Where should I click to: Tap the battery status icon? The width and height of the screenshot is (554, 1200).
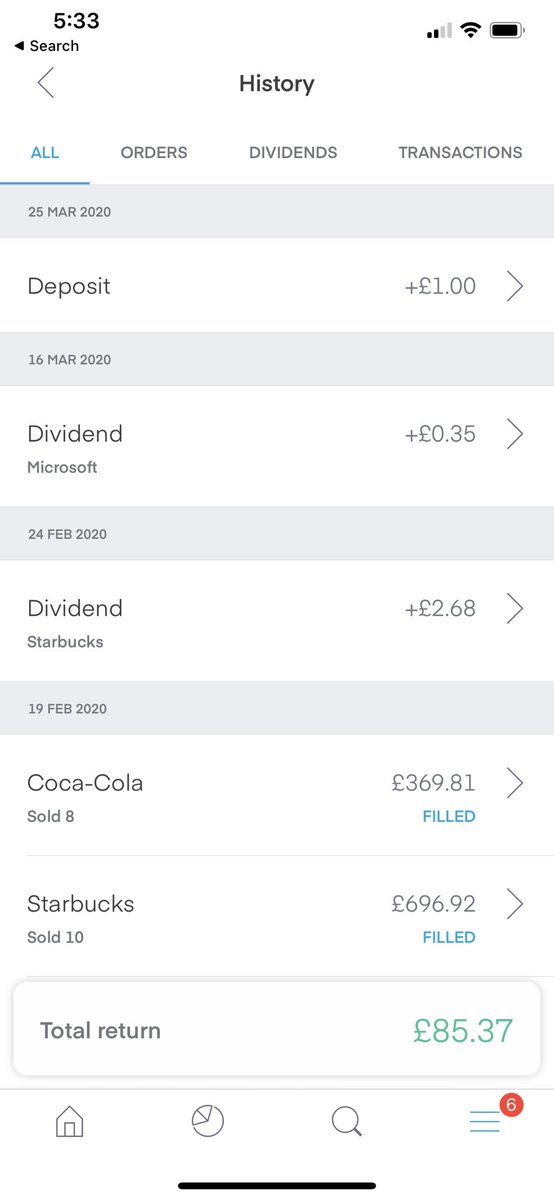[x=507, y=31]
